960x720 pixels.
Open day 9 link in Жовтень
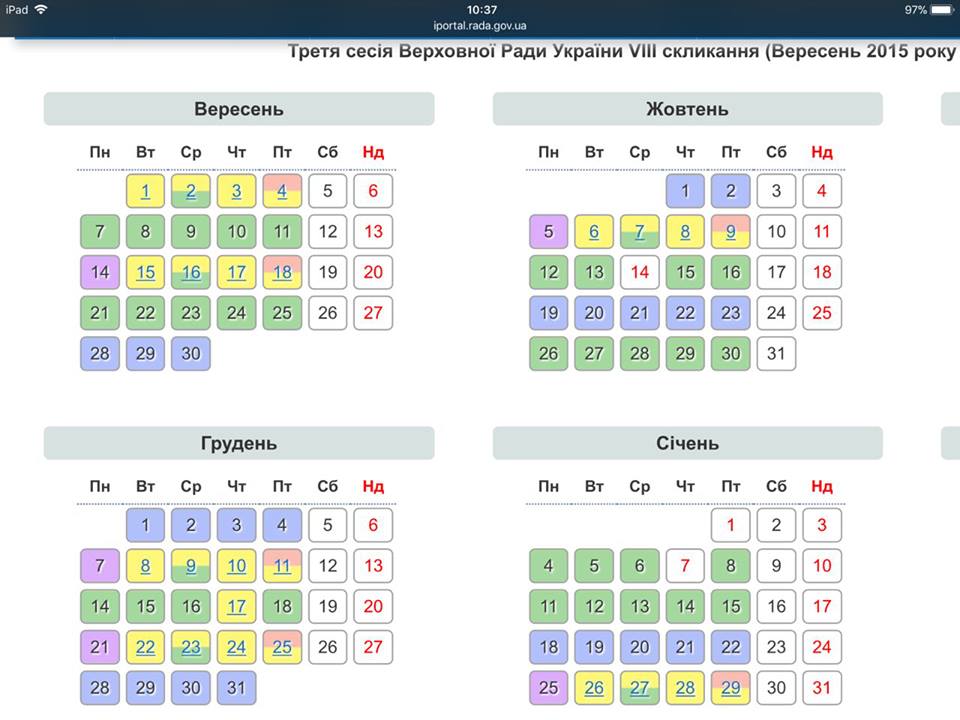click(731, 232)
